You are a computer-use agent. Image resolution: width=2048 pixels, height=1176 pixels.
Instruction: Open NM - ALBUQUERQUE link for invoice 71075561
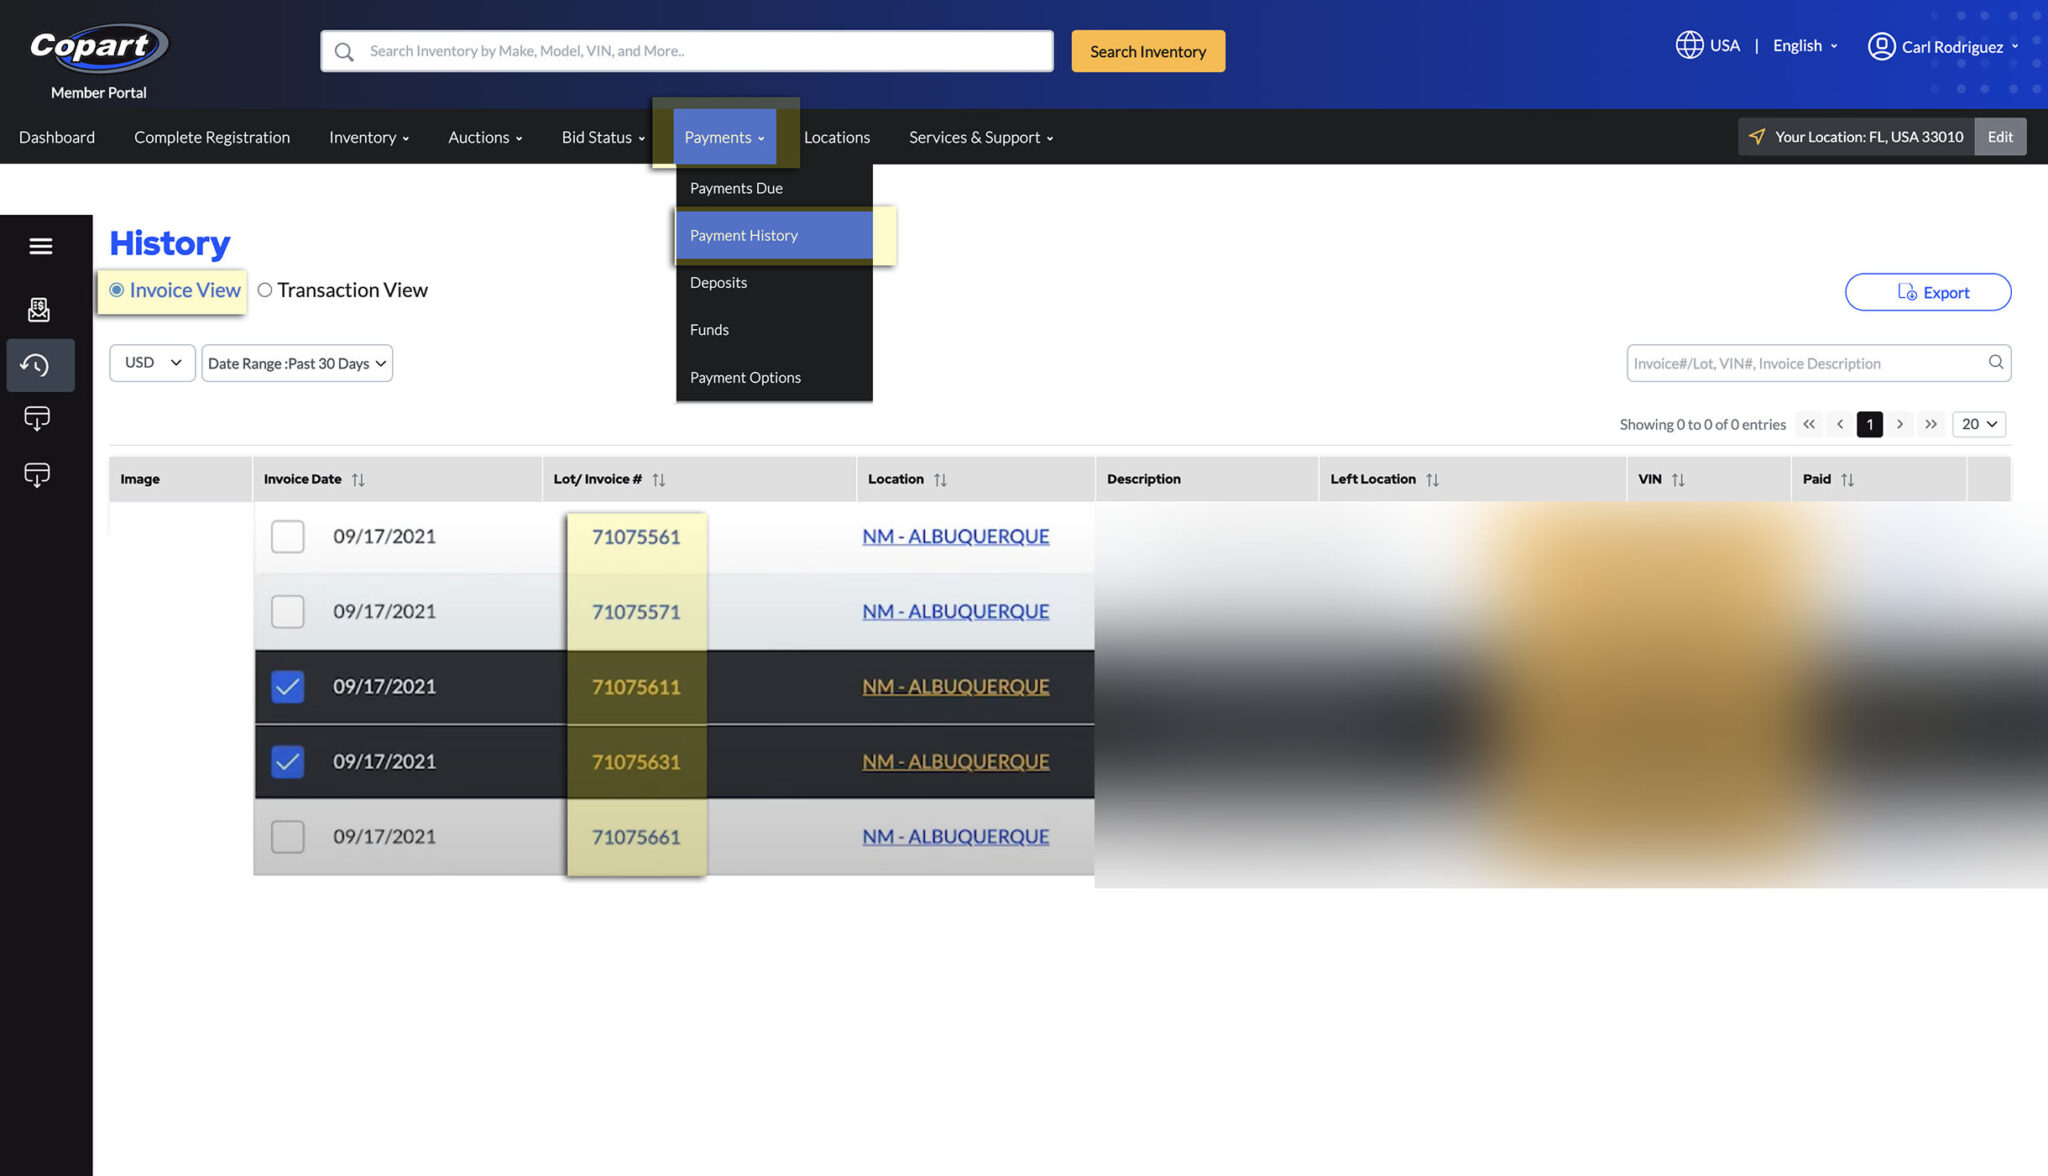(x=956, y=537)
